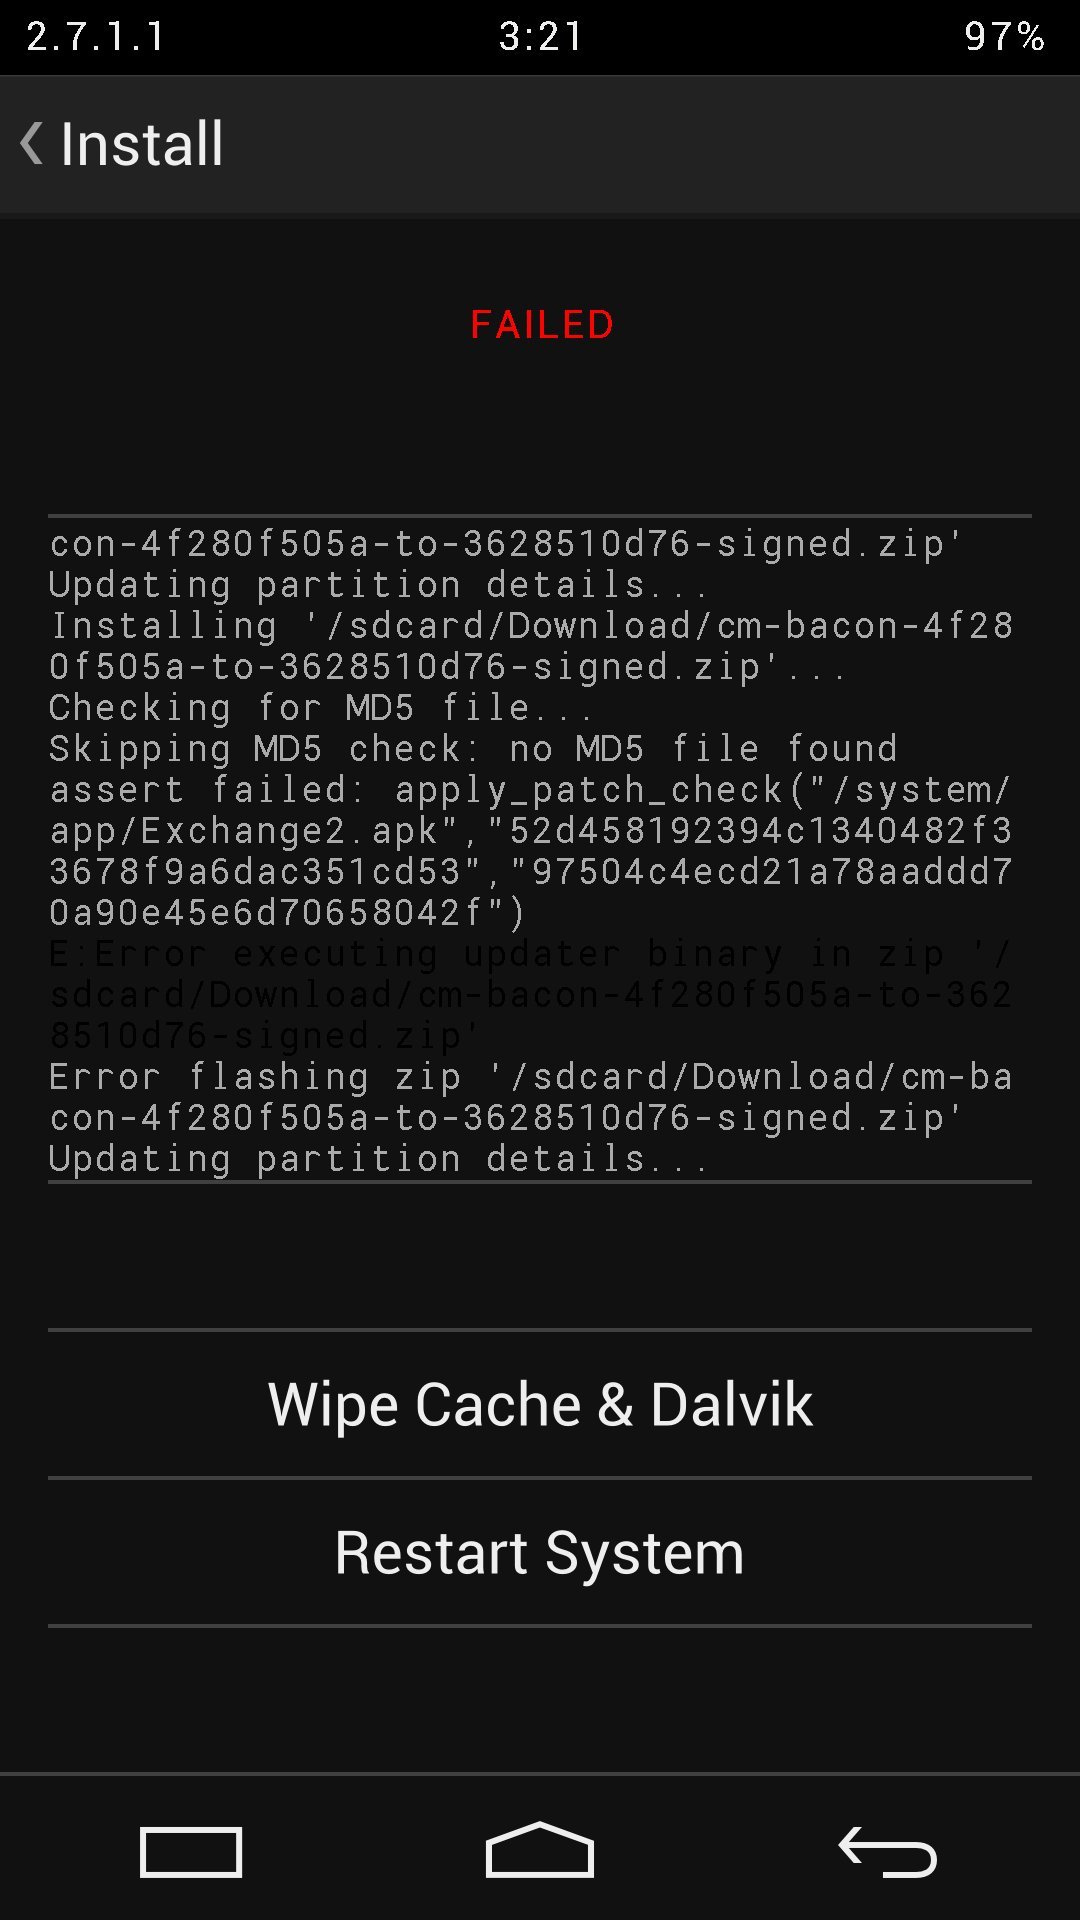The image size is (1080, 1920).
Task: Click the Checking for MD5 file log line
Action: (x=320, y=708)
